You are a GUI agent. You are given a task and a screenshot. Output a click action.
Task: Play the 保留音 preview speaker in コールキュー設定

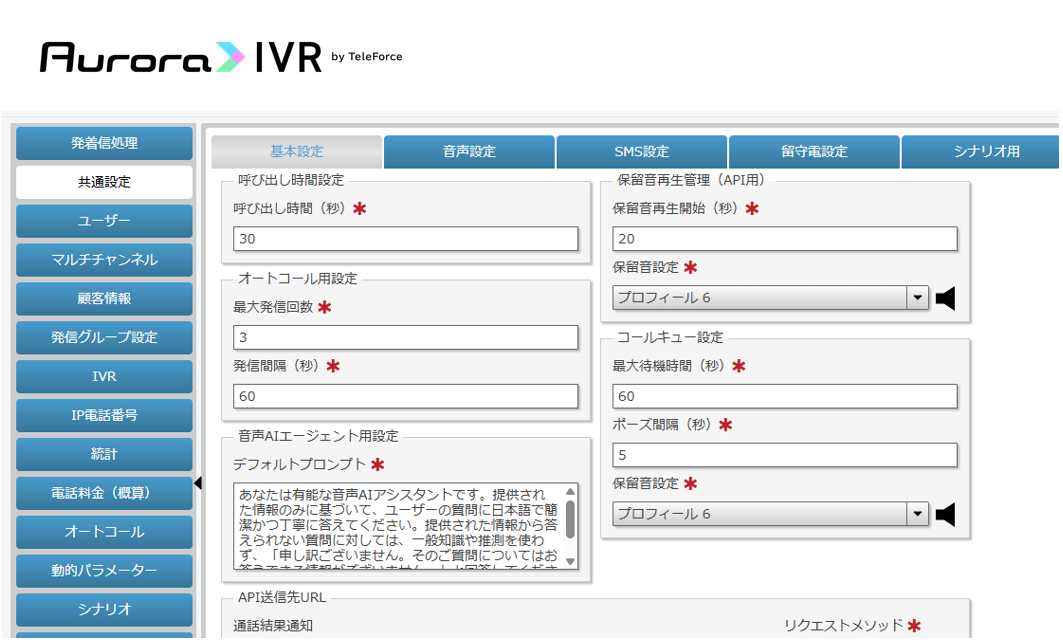click(945, 515)
